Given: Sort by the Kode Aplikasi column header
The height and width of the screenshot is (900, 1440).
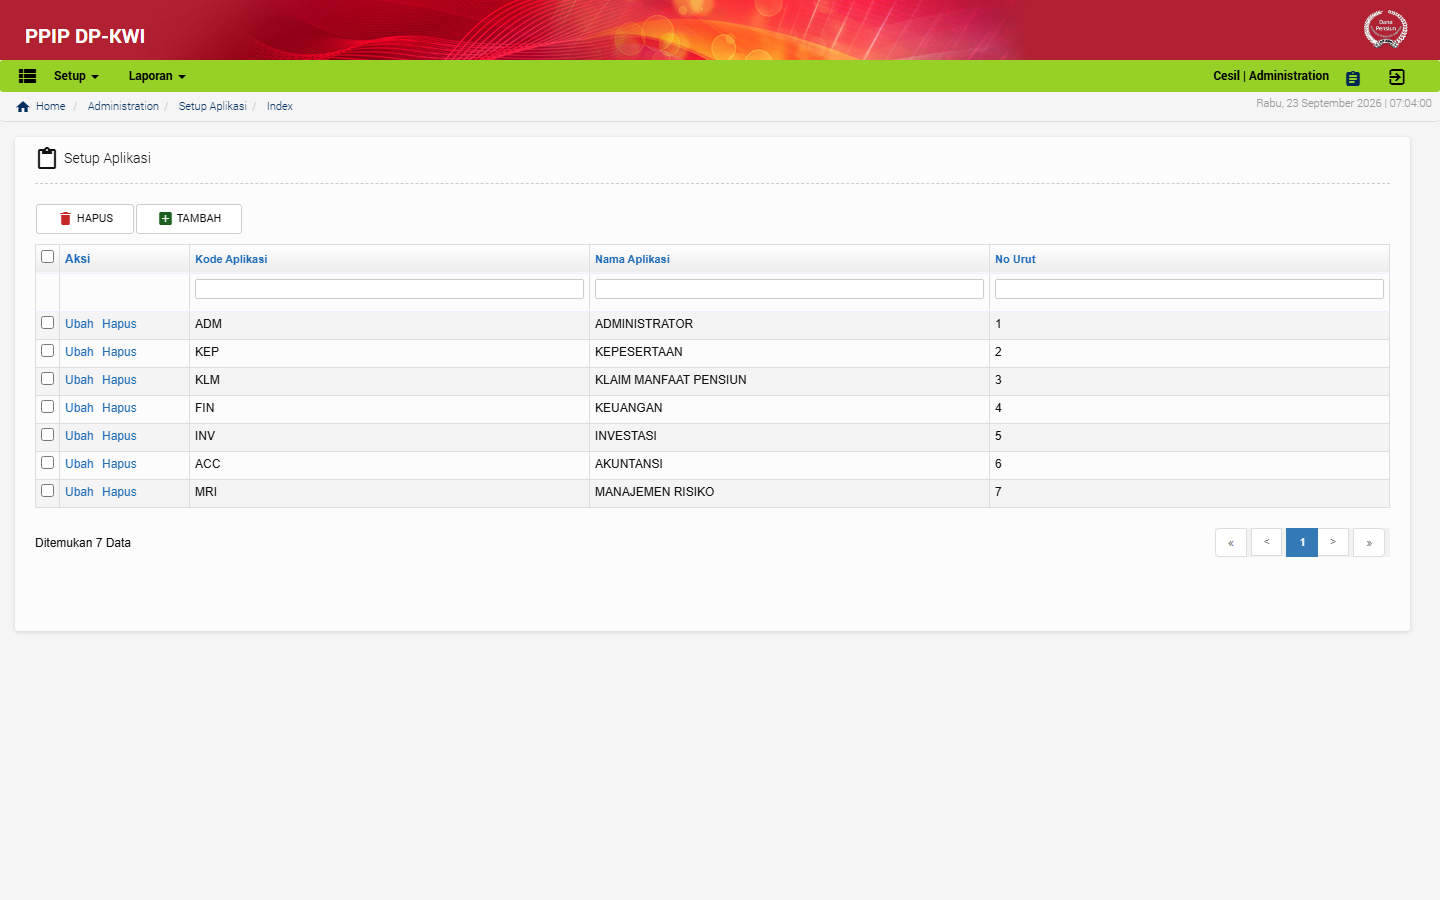Looking at the screenshot, I should [231, 259].
